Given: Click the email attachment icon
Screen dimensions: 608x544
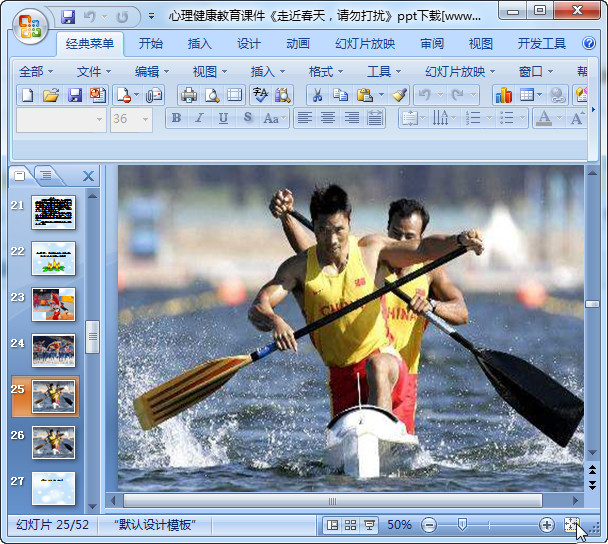Looking at the screenshot, I should click(154, 95).
